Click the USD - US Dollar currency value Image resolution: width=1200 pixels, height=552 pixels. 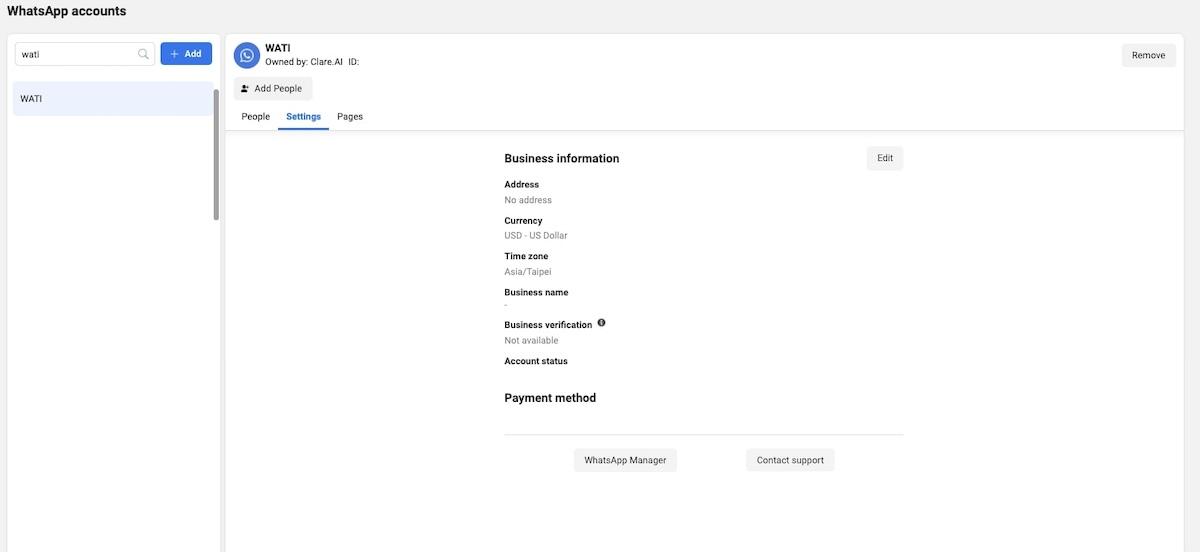[536, 236]
